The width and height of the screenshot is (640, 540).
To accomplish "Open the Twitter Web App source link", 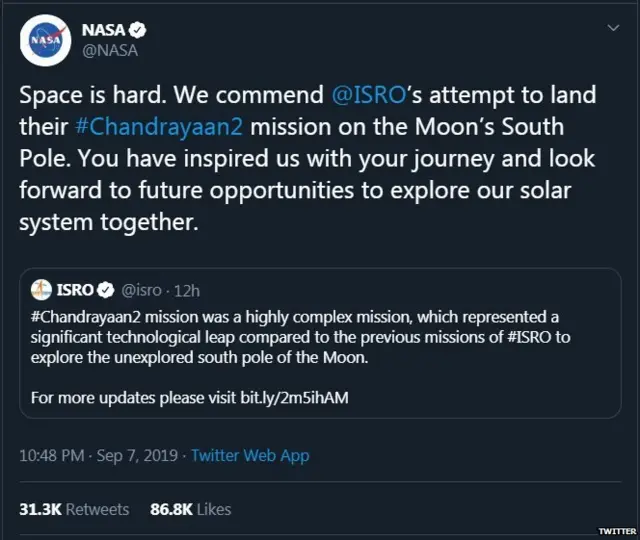I will (250, 455).
